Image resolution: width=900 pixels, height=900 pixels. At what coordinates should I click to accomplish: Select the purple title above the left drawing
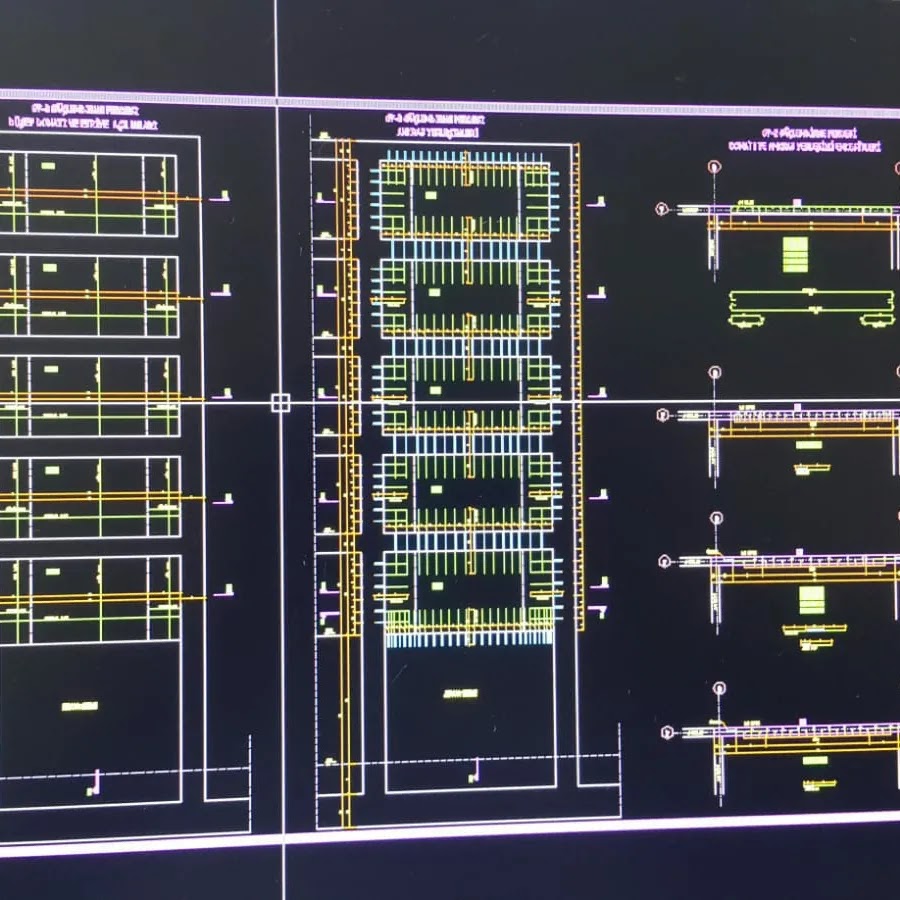(x=84, y=117)
